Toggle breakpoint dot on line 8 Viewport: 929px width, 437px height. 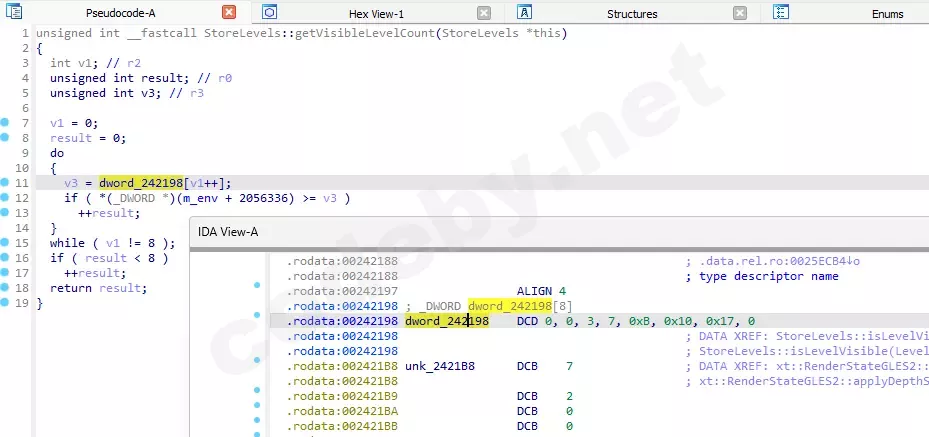(x=5, y=137)
